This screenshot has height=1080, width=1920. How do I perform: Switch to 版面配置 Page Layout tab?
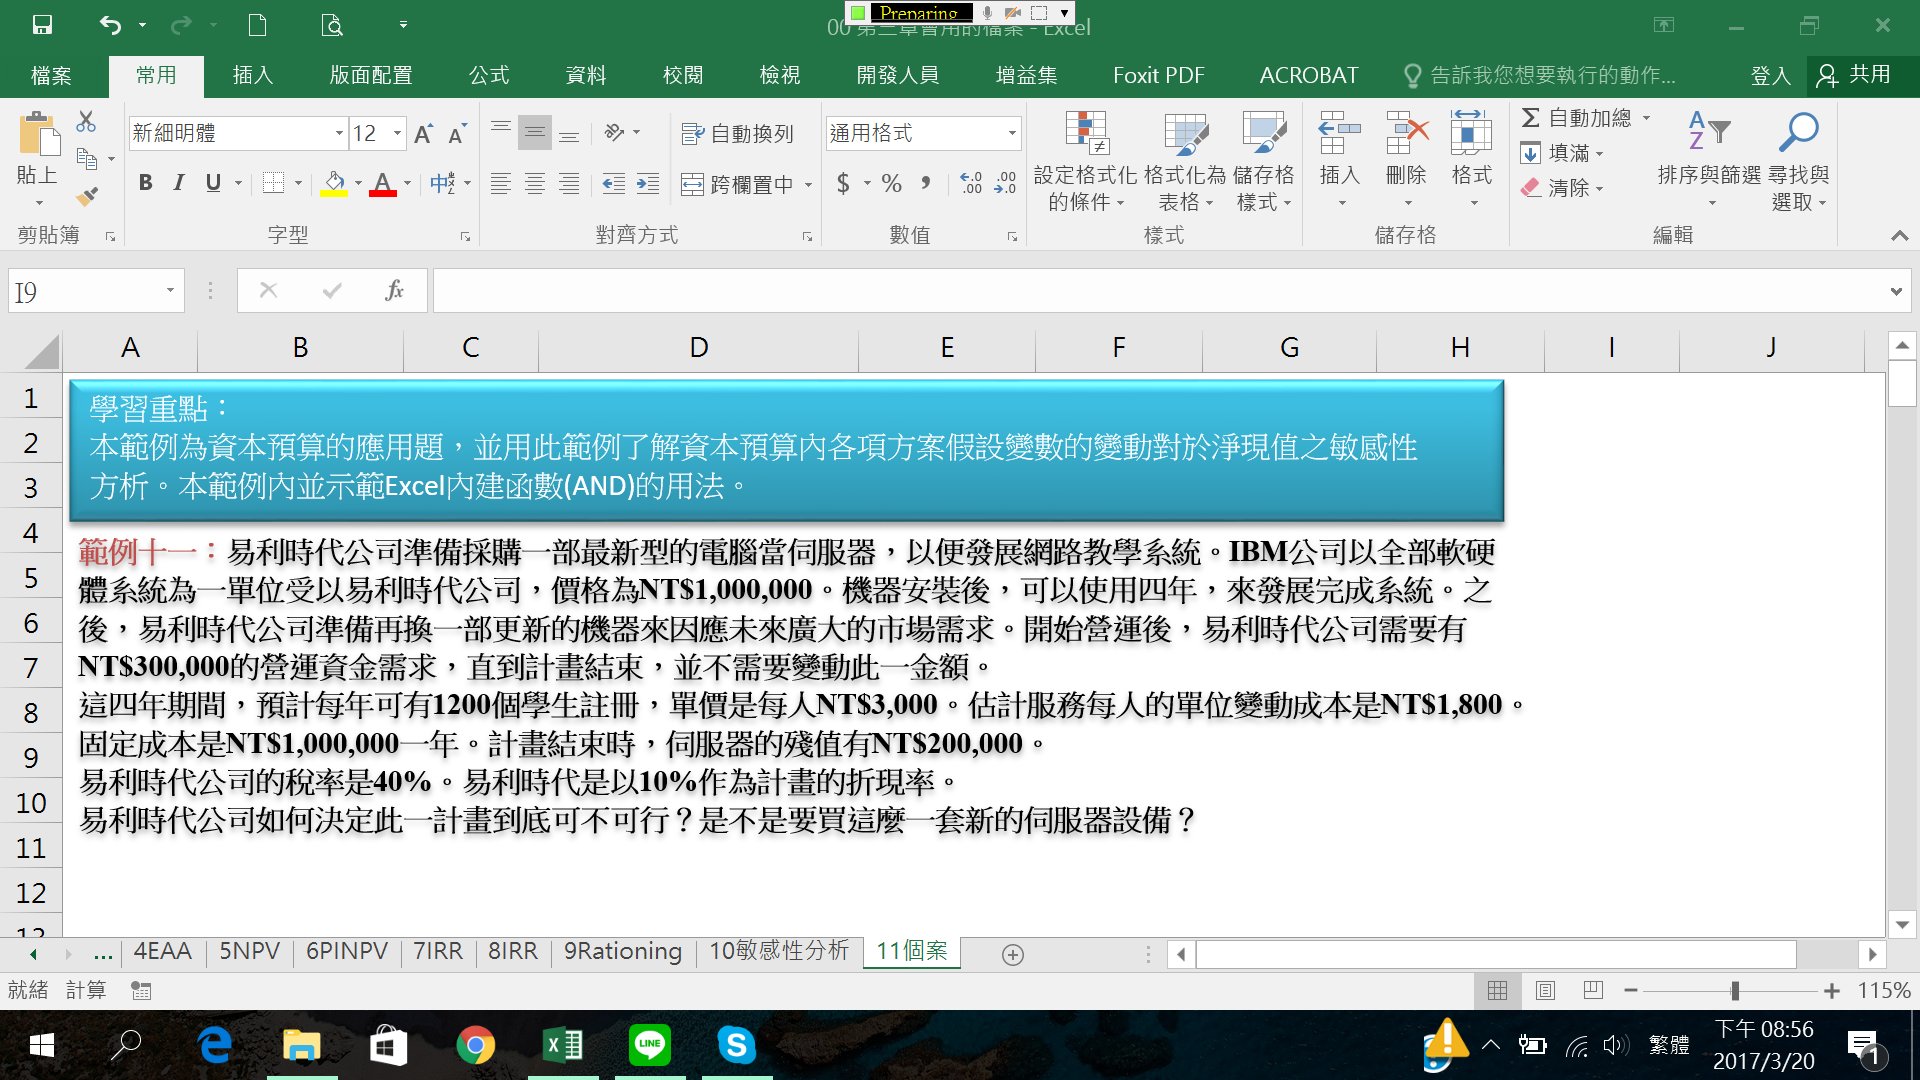pyautogui.click(x=371, y=75)
